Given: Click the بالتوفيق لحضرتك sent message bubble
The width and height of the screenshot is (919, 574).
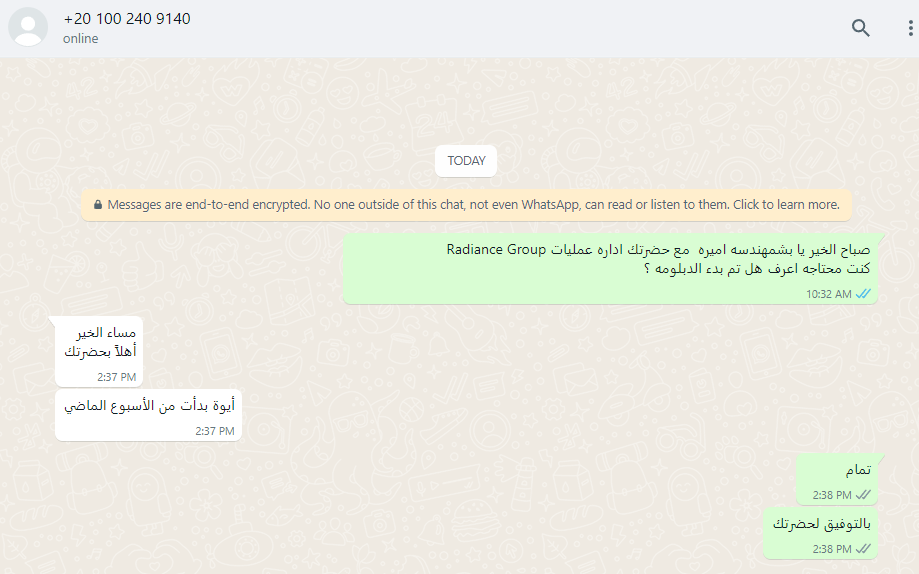Looking at the screenshot, I should (x=821, y=533).
